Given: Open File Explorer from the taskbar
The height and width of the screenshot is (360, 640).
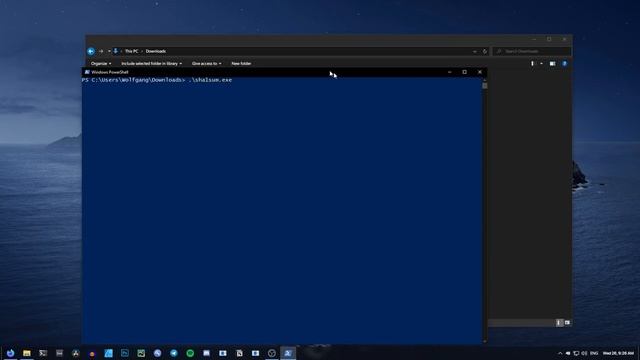Looking at the screenshot, I should pyautogui.click(x=27, y=353).
